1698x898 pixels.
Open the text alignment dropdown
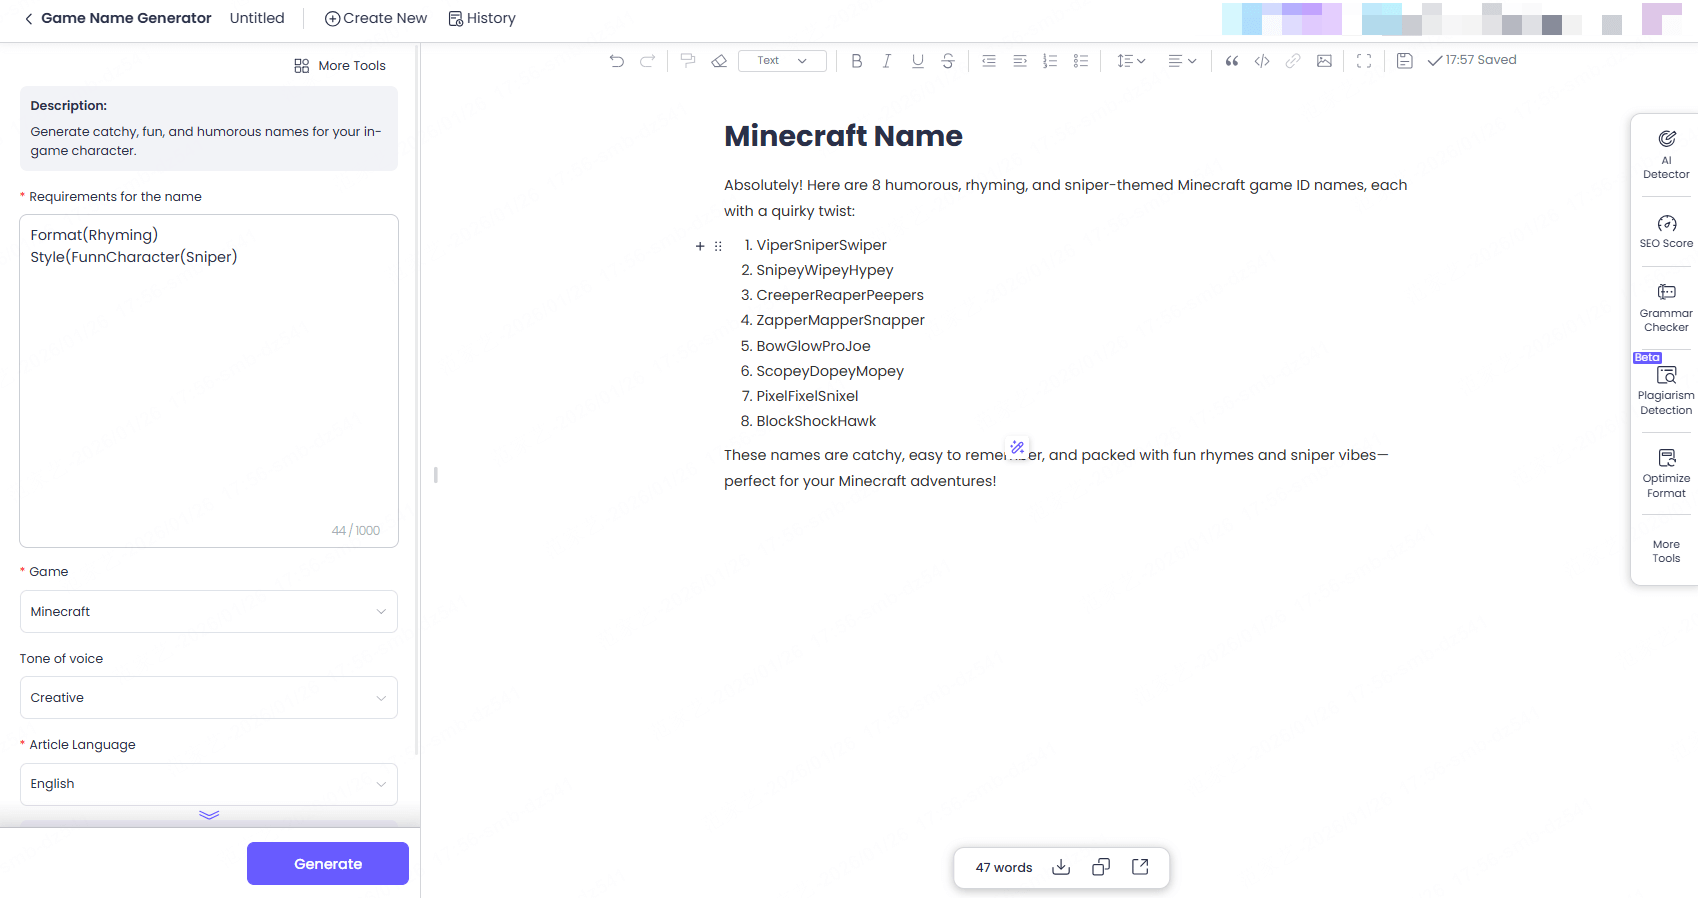pyautogui.click(x=1182, y=61)
